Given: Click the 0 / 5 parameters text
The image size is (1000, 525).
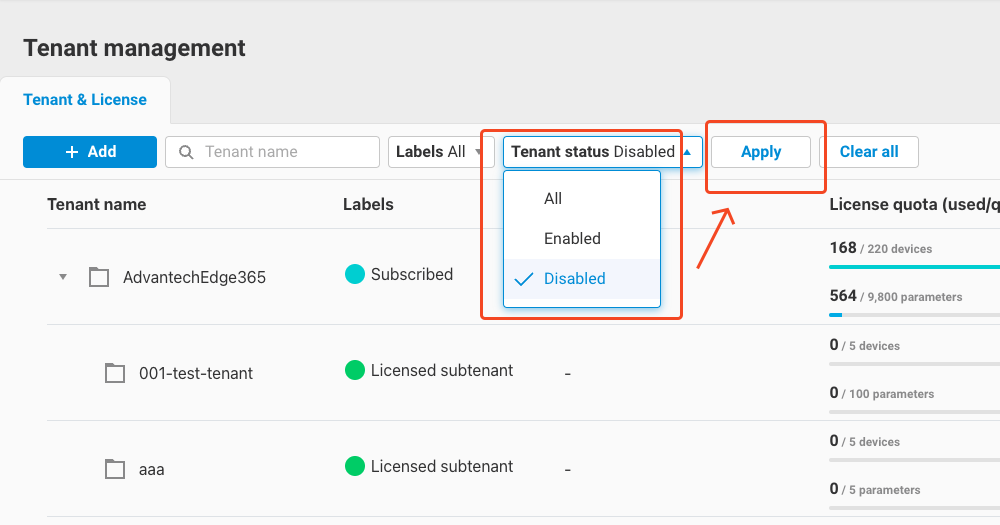Looking at the screenshot, I should point(875,489).
